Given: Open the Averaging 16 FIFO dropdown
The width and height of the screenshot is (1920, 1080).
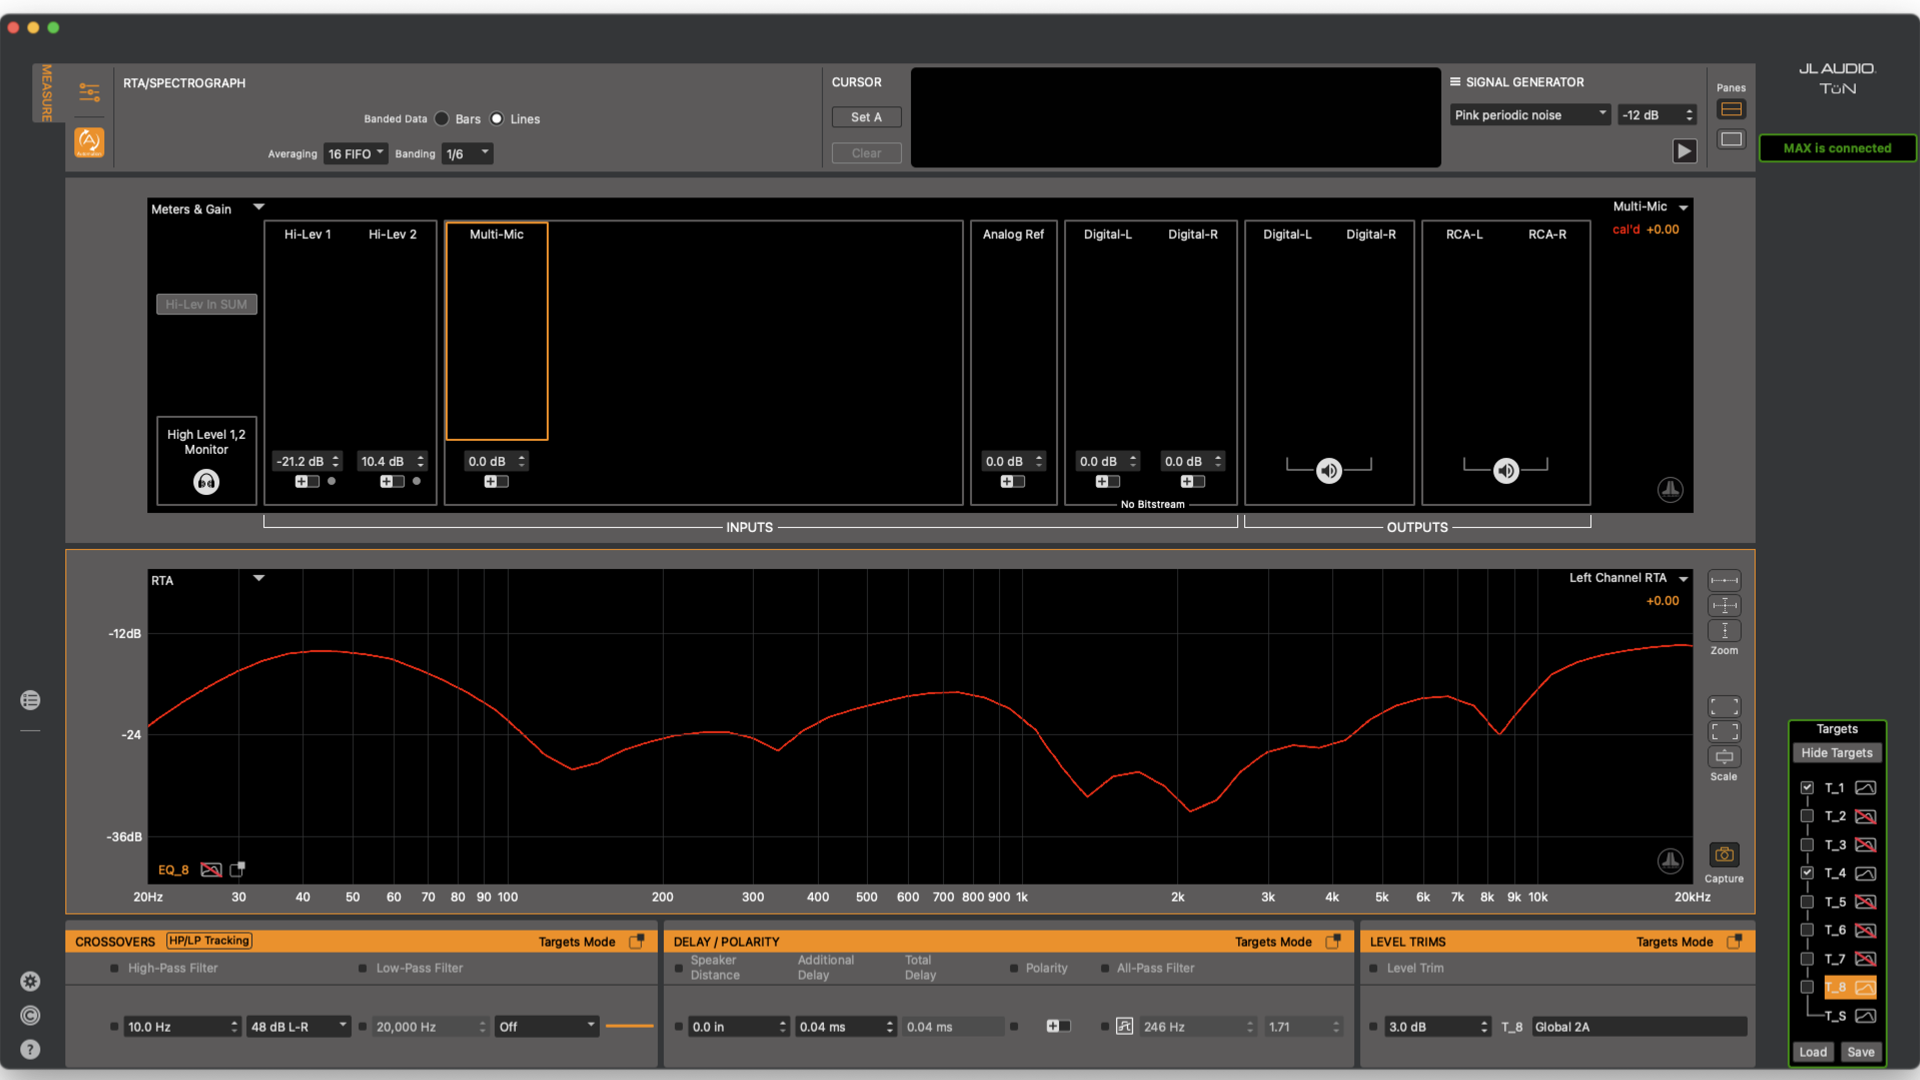Looking at the screenshot, I should (356, 154).
